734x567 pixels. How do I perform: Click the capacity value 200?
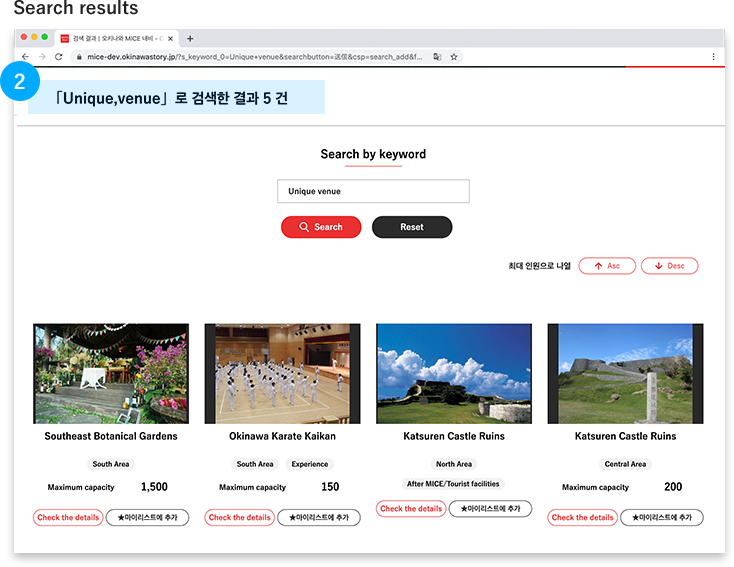[x=673, y=487]
